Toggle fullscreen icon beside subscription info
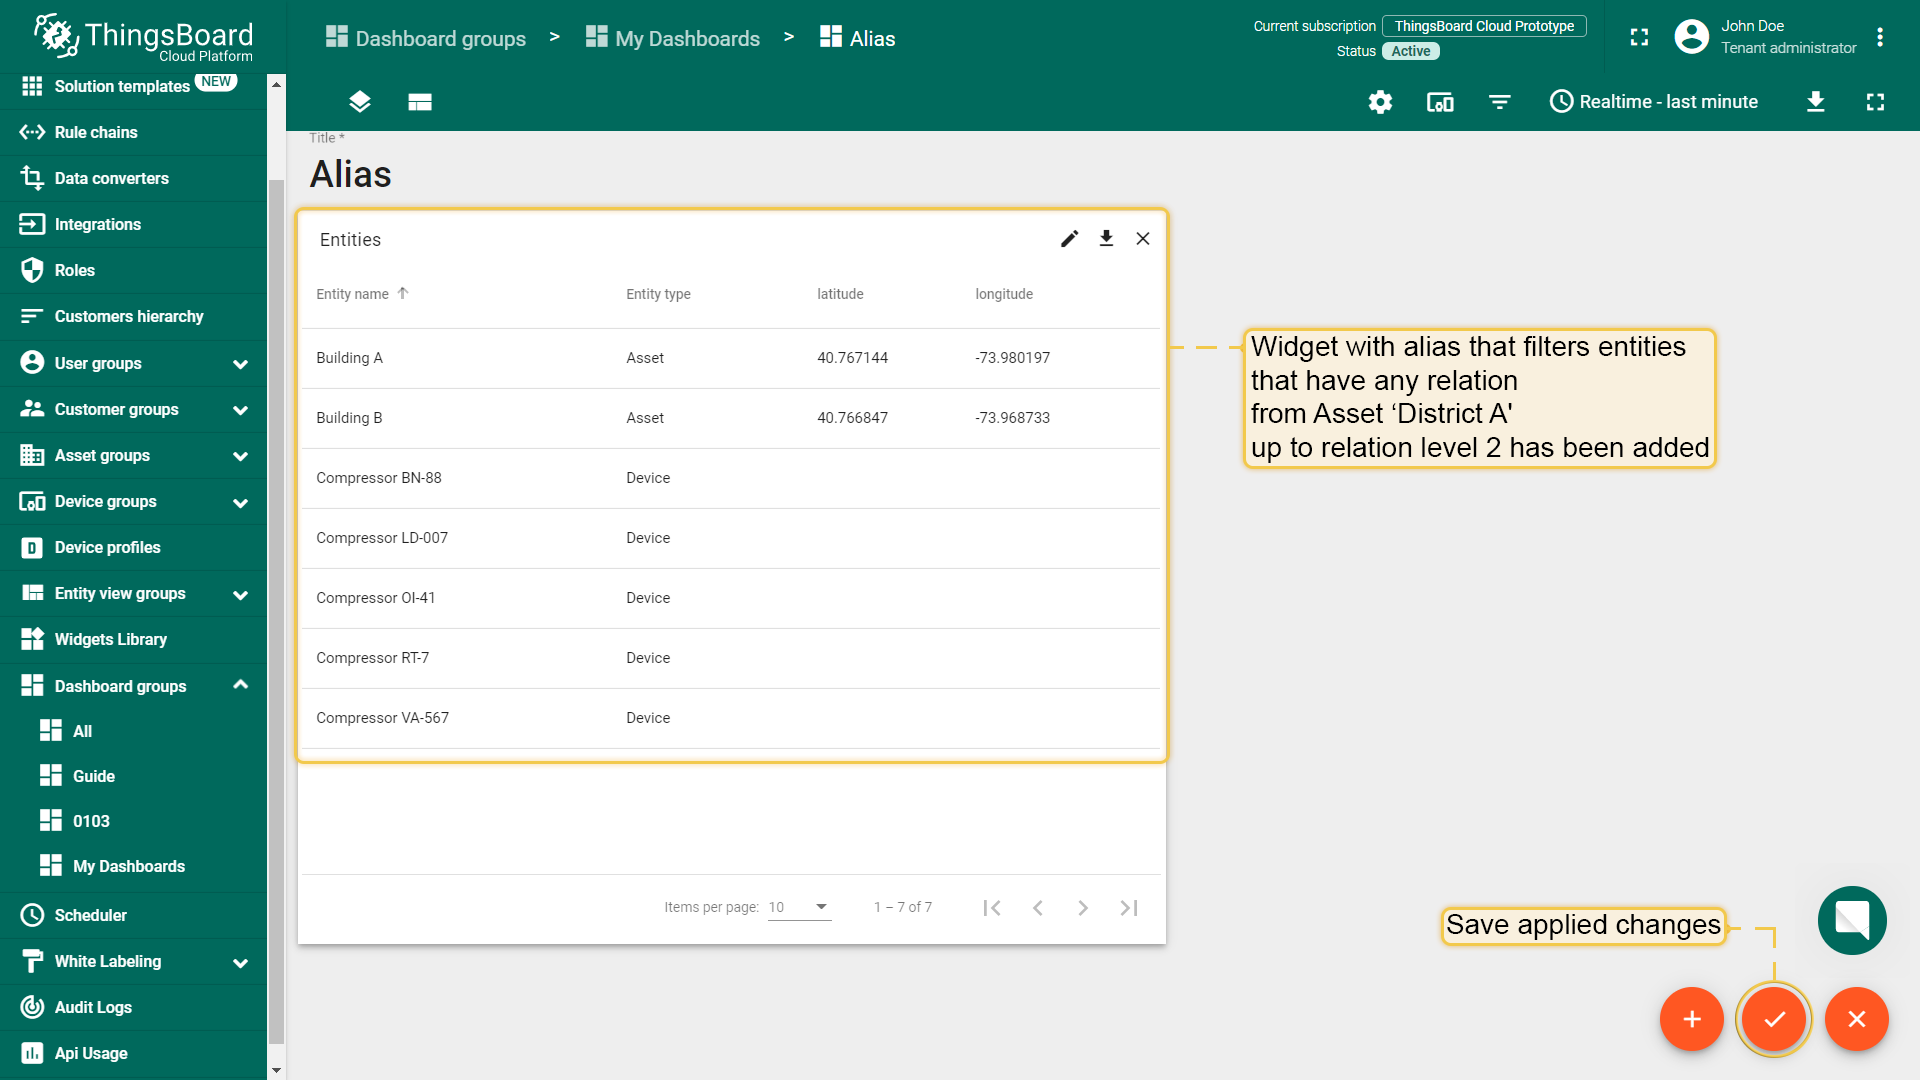The height and width of the screenshot is (1080, 1920). [1639, 38]
